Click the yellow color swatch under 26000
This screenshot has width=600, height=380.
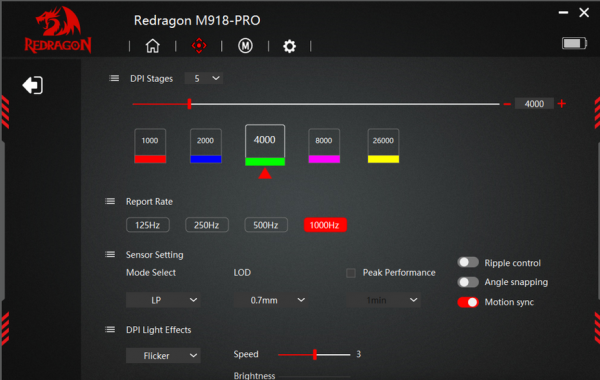[x=383, y=159]
